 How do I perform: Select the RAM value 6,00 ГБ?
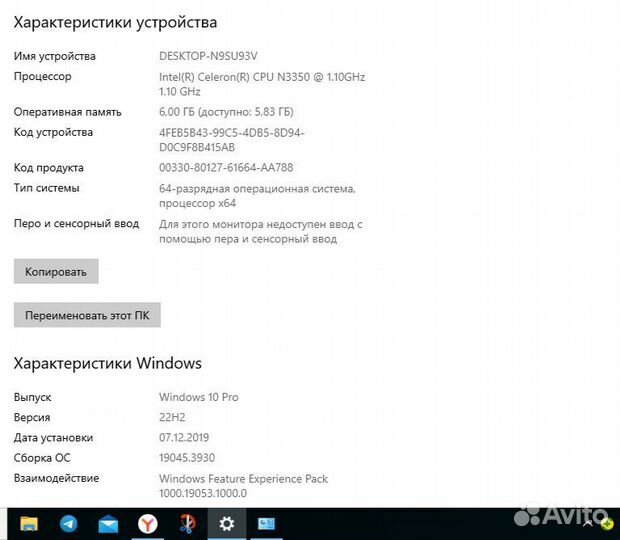pos(177,112)
